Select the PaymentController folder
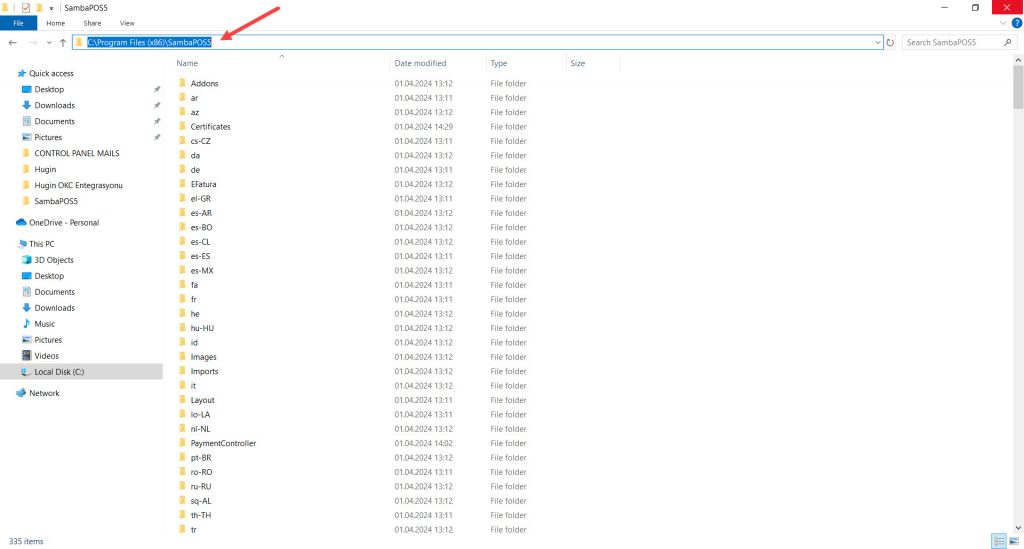1024x549 pixels. [x=223, y=443]
